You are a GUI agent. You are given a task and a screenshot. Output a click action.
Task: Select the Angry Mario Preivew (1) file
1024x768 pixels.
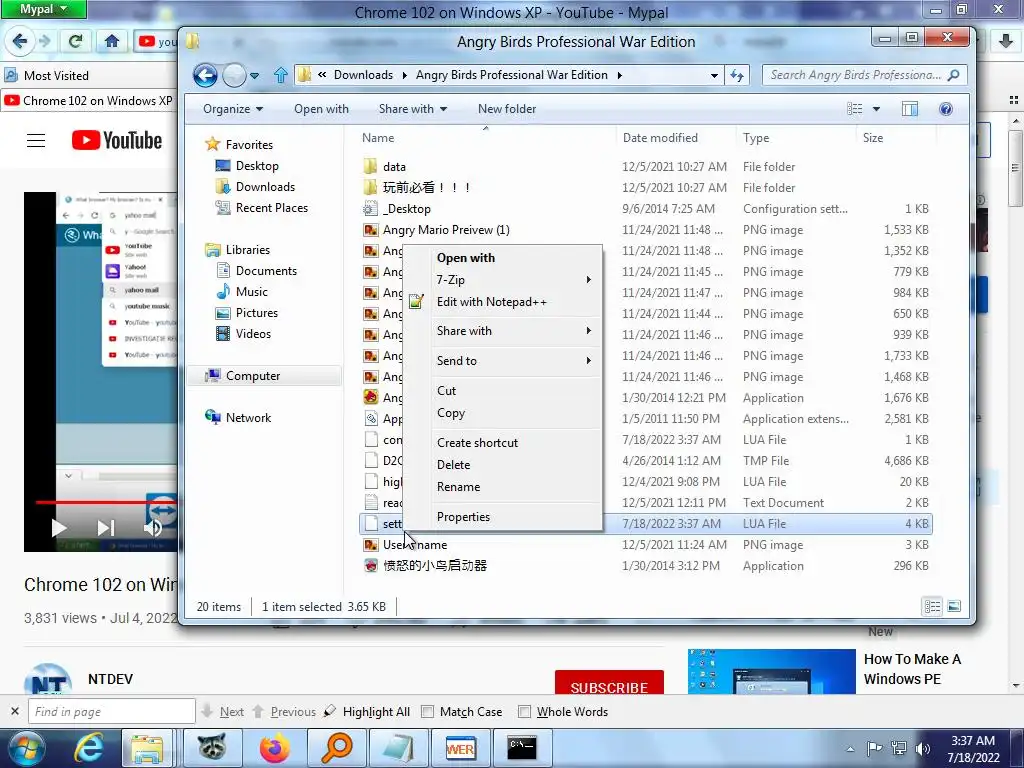[x=446, y=230]
